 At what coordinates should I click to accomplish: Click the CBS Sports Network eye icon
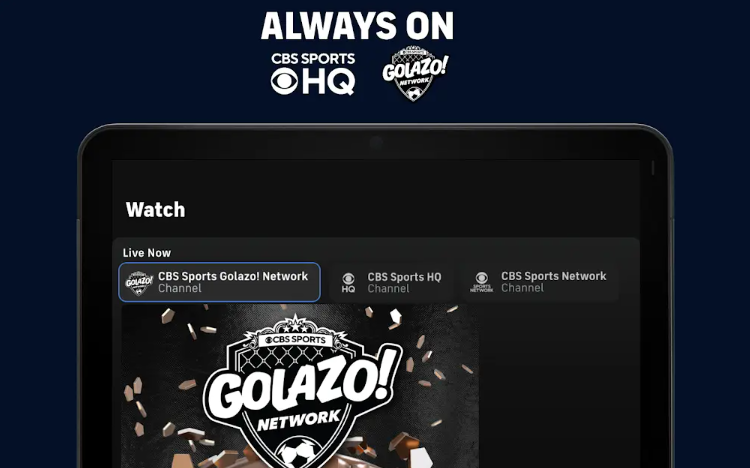[x=482, y=282]
